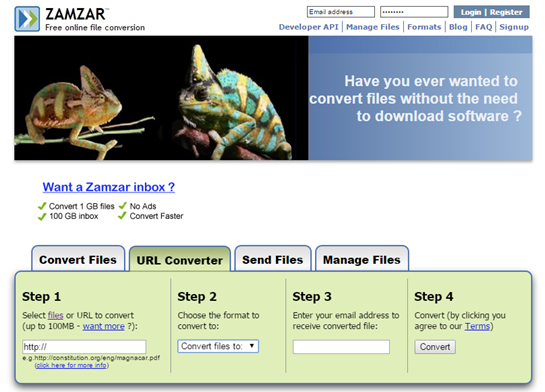Click the '100 GB inbox' text
Viewport: 545px width, 392px height.
(74, 216)
